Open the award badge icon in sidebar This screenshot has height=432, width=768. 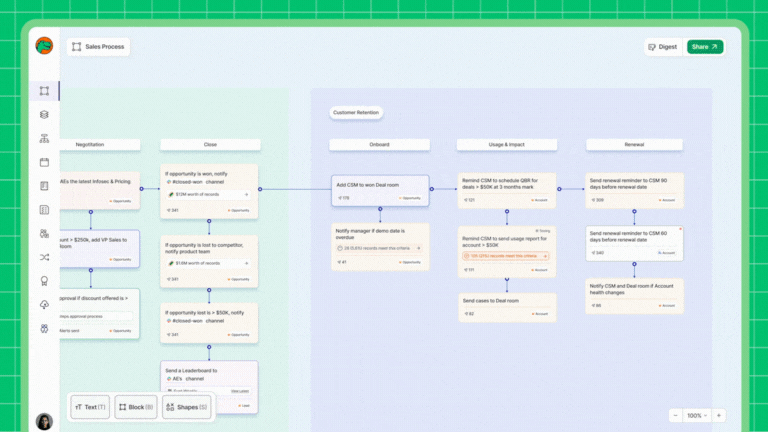coord(44,281)
